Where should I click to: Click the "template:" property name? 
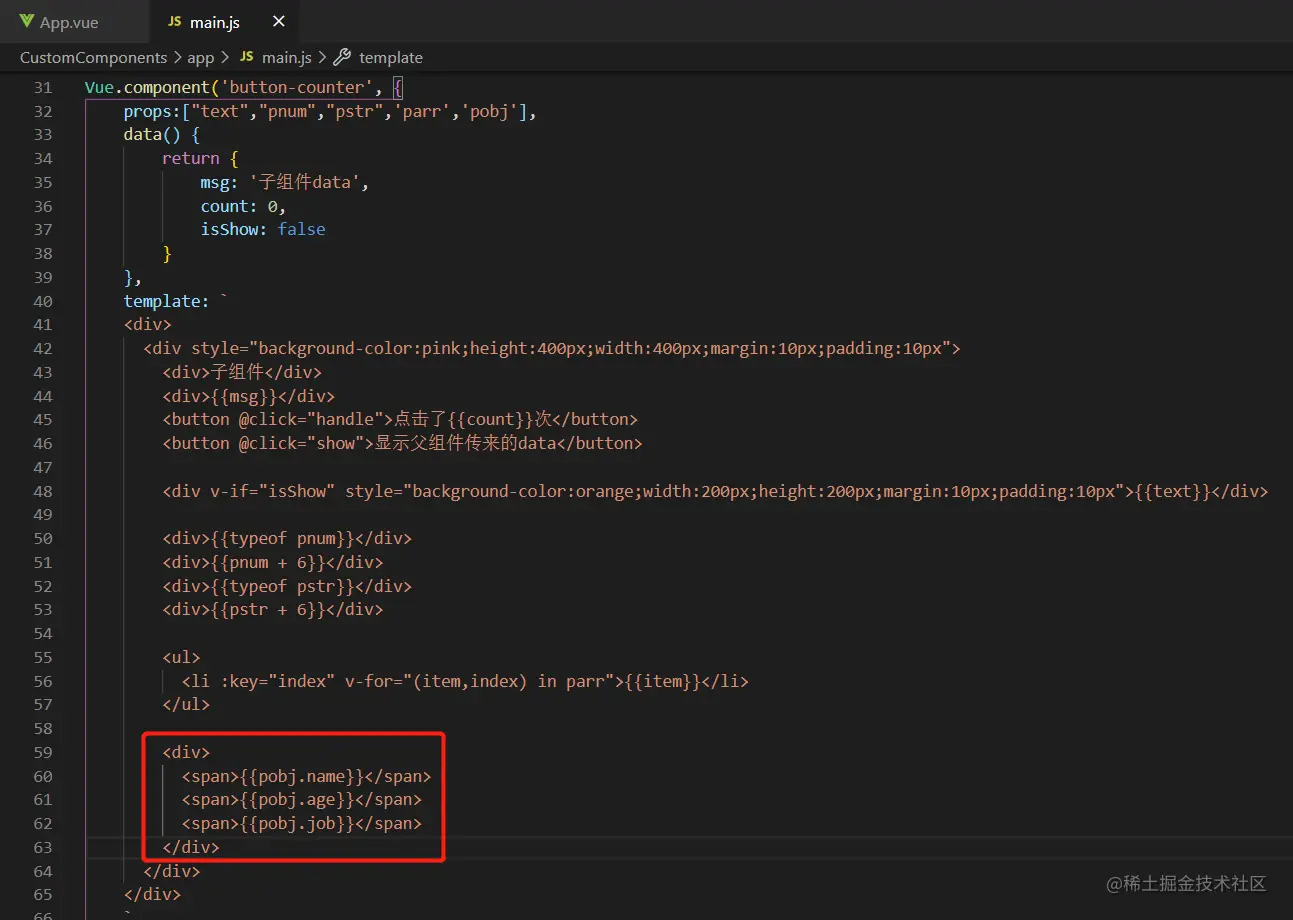point(167,301)
